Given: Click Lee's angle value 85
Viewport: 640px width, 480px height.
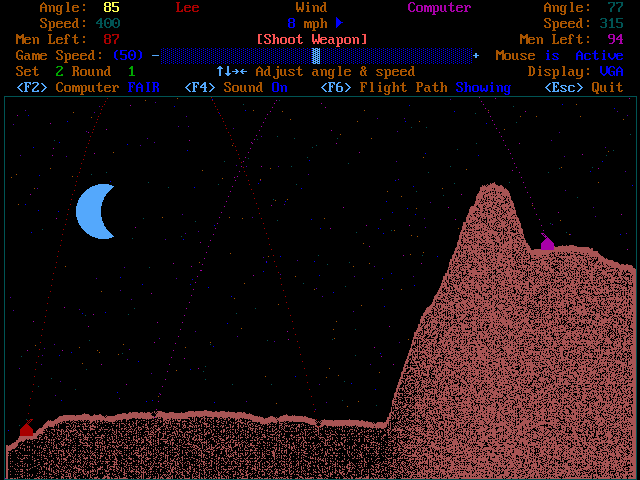Looking at the screenshot, I should [x=111, y=7].
